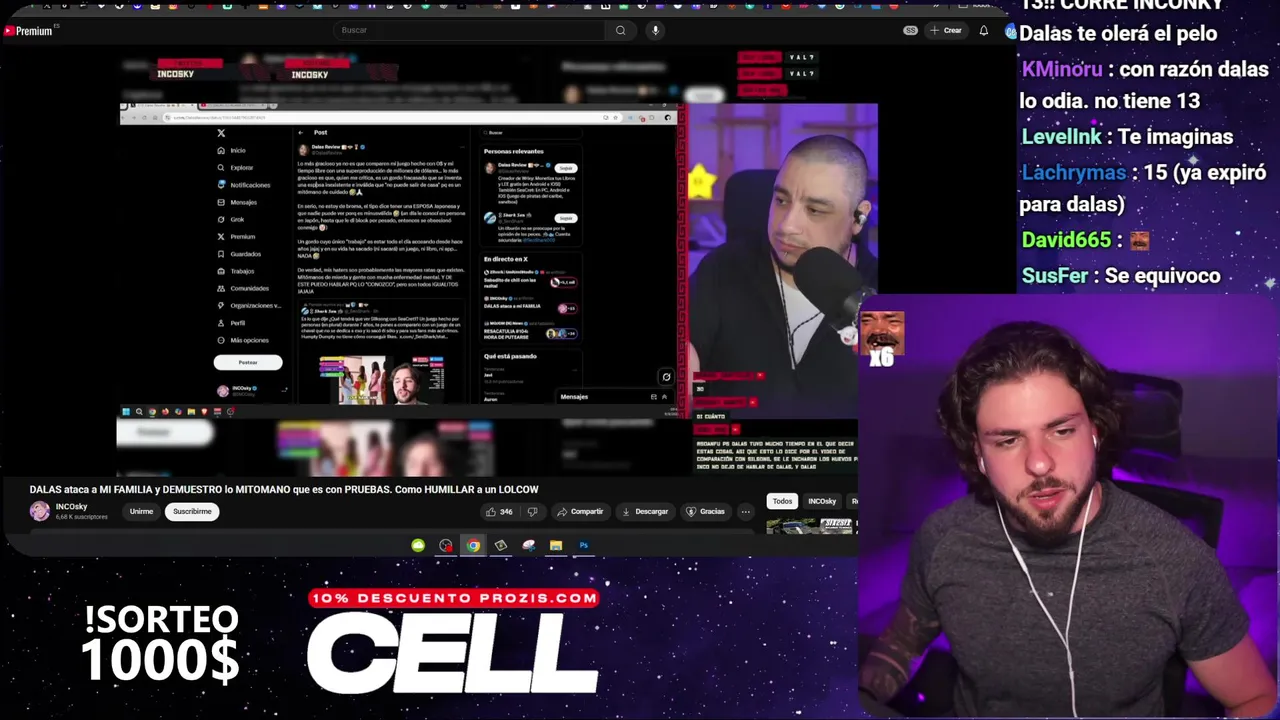Screen dimensions: 1280x720
Task: Select the Todos filter chip
Action: tap(782, 501)
